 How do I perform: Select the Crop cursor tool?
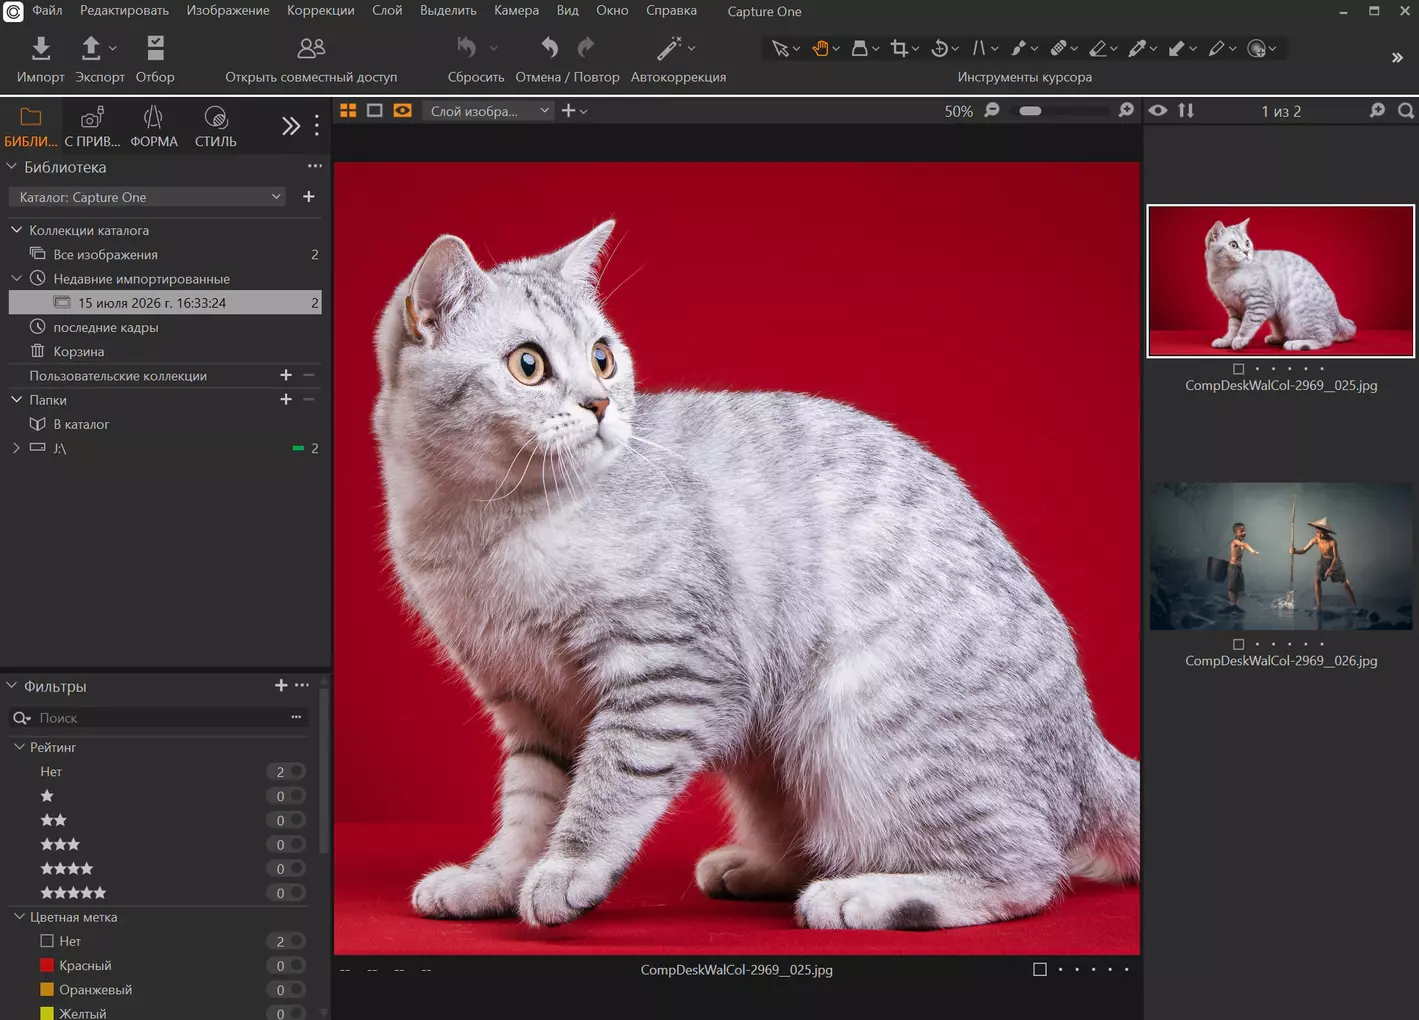(899, 48)
